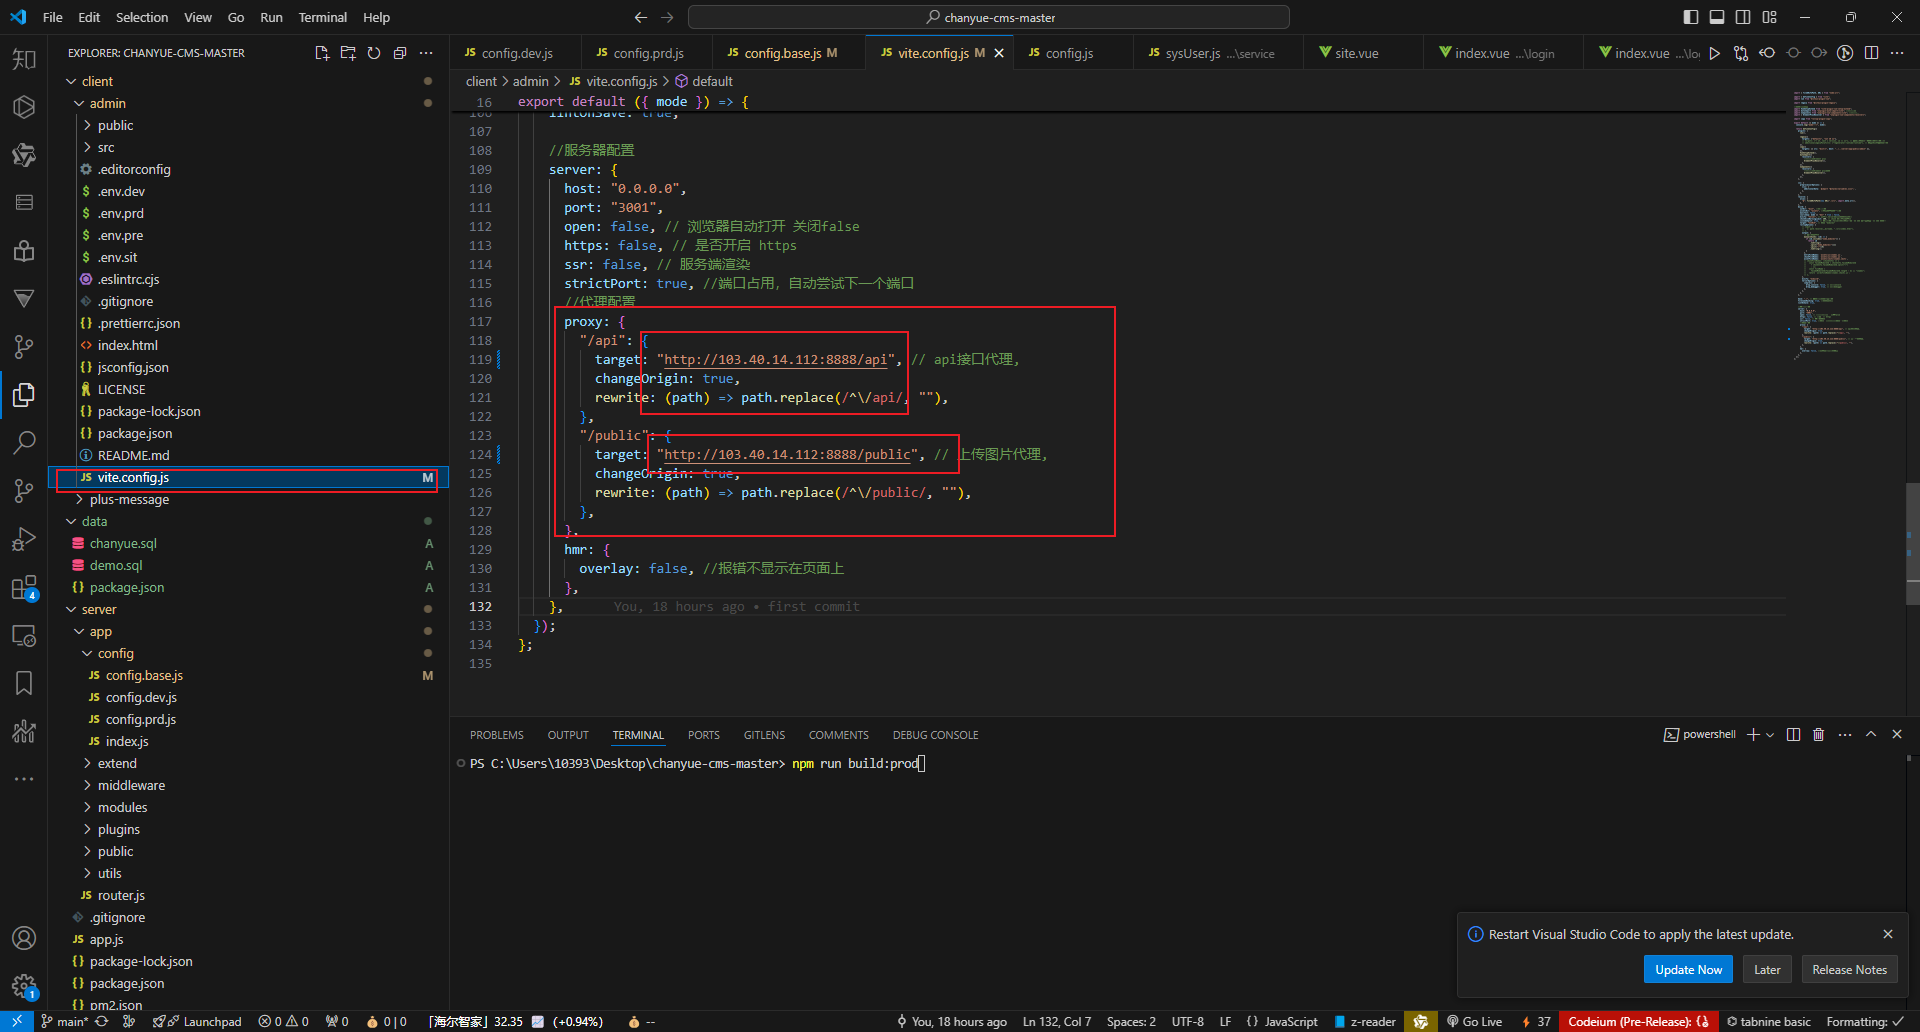Click the main* branch in status bar

65,1021
